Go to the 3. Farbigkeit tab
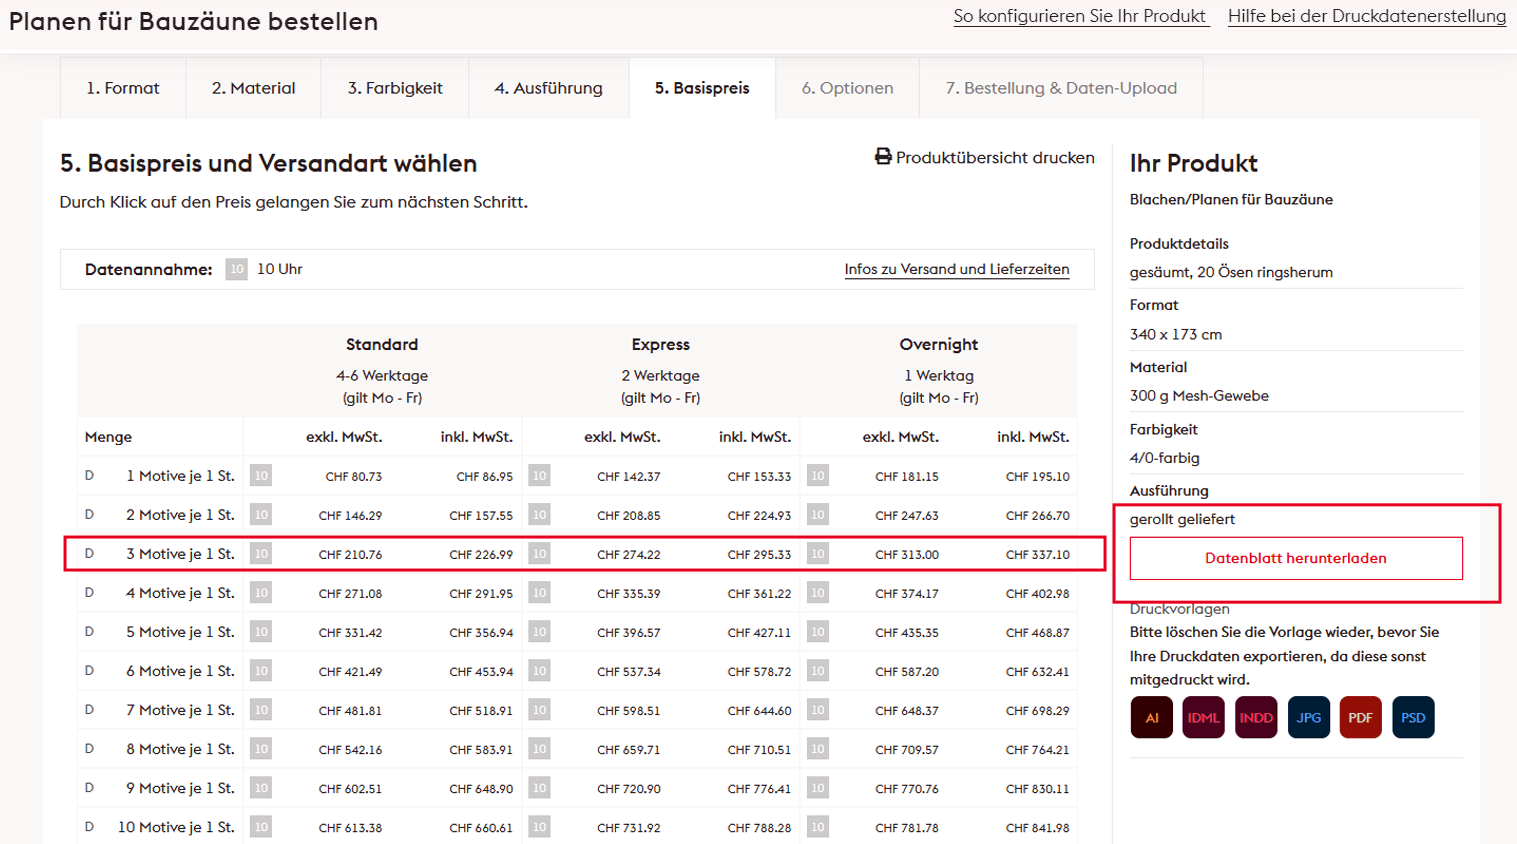 tap(395, 88)
